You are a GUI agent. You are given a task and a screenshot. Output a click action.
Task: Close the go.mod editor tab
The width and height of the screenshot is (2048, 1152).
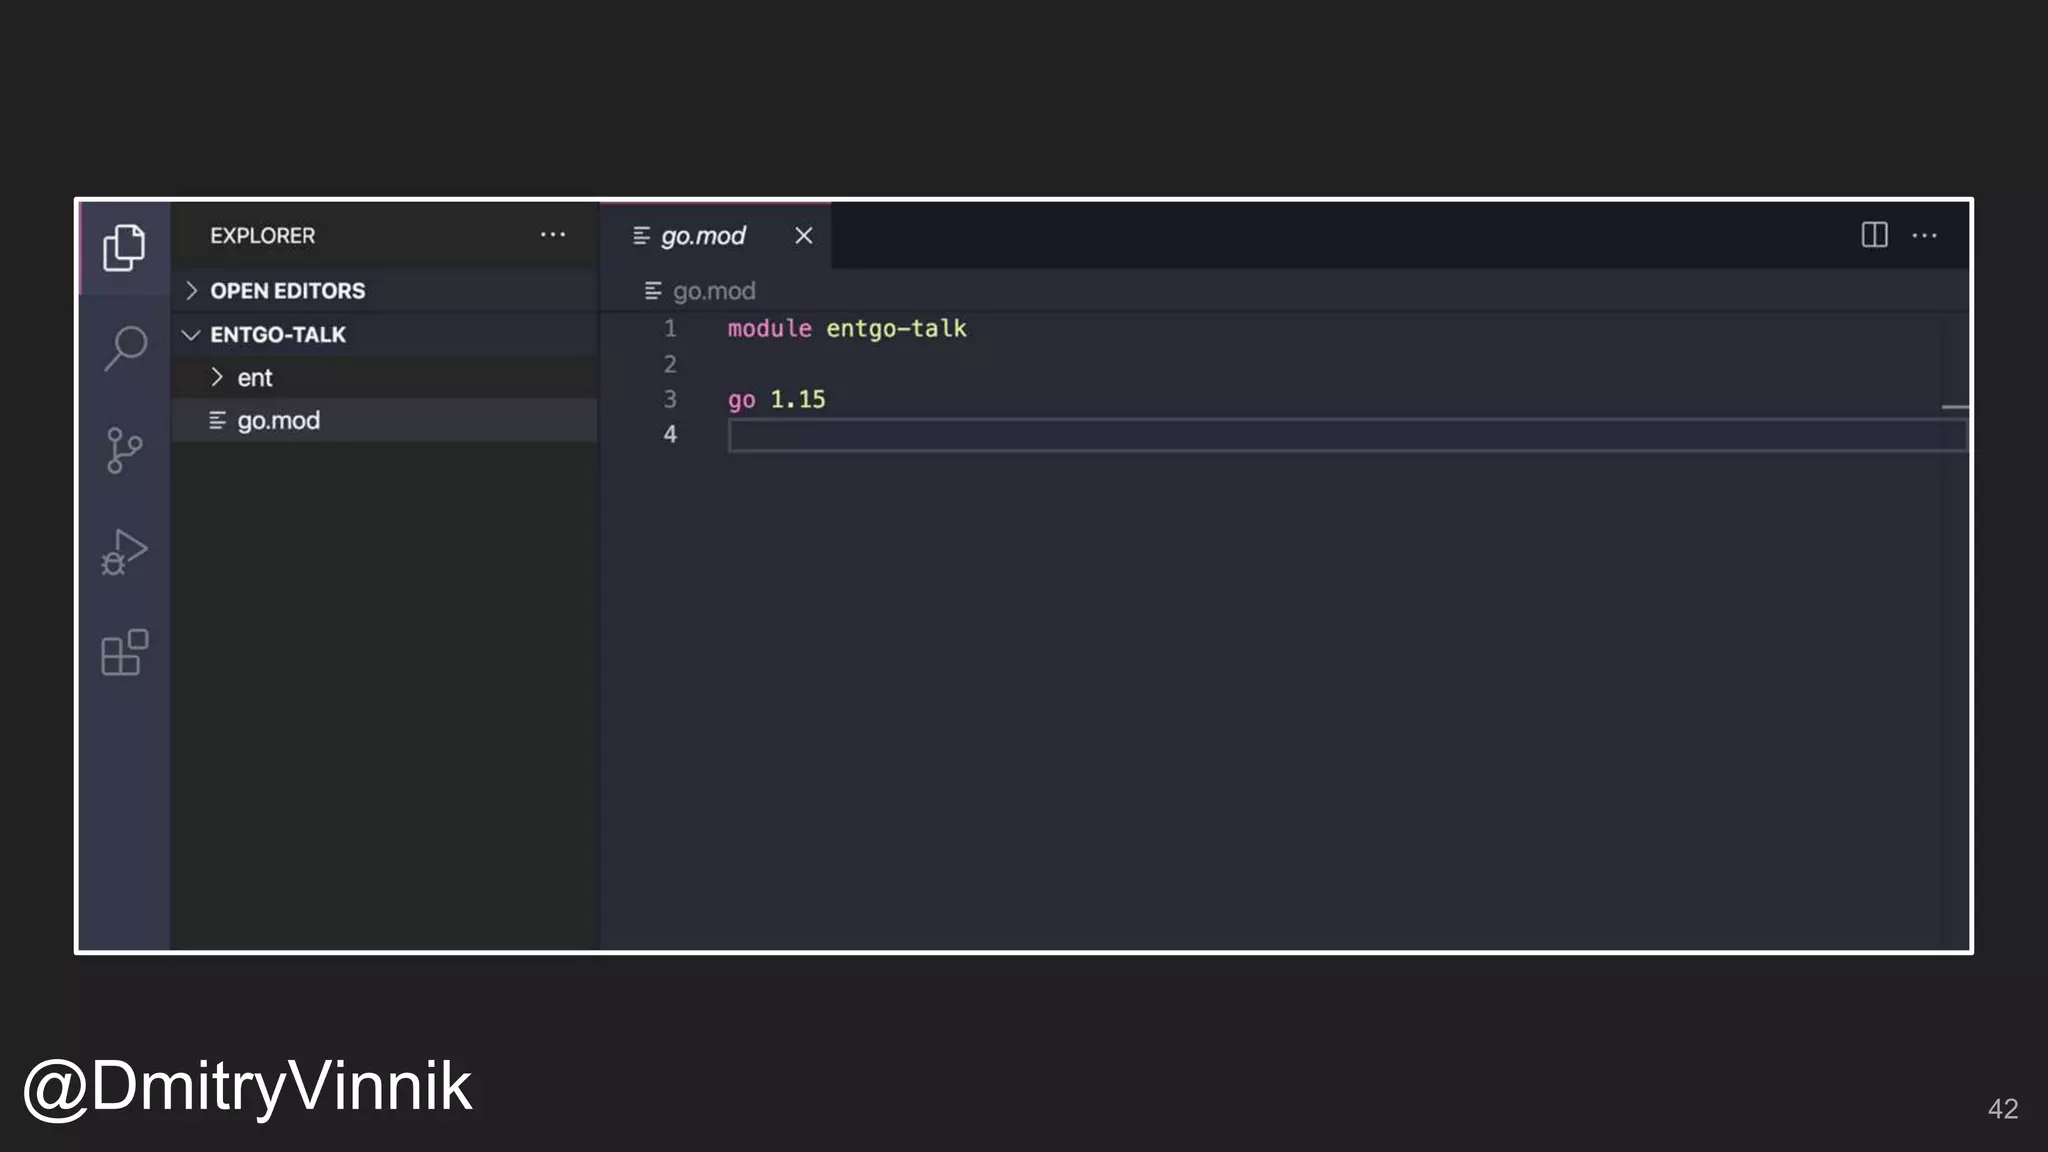click(803, 236)
